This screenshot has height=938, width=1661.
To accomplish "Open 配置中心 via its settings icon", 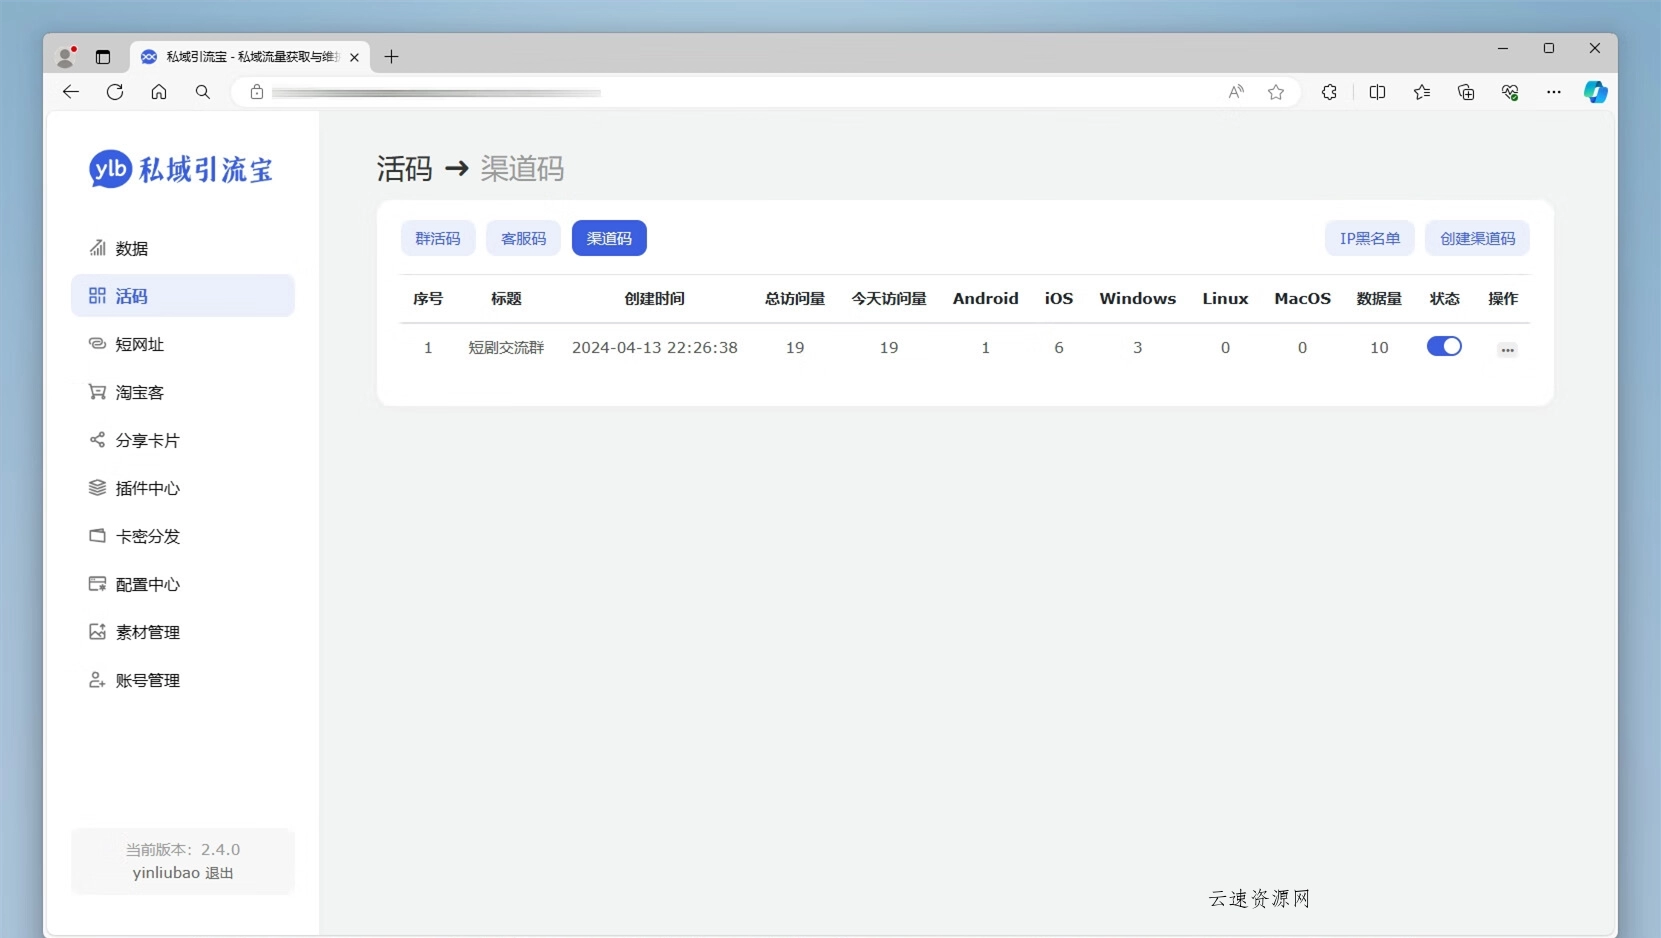I will point(97,585).
